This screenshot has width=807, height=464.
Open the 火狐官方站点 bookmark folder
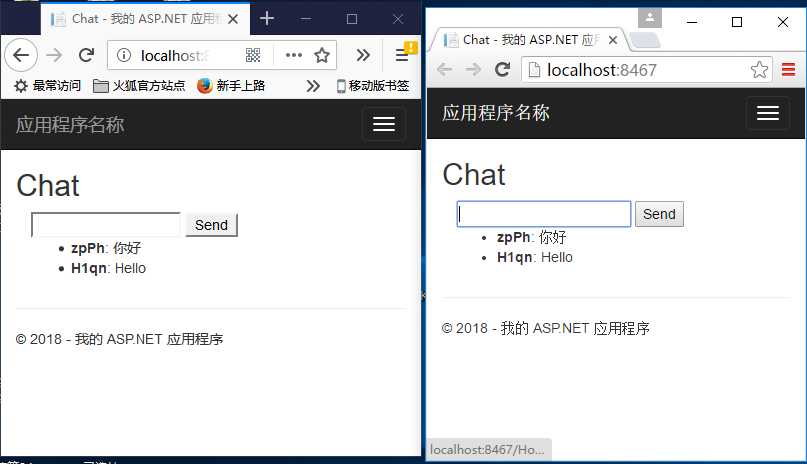click(x=139, y=85)
